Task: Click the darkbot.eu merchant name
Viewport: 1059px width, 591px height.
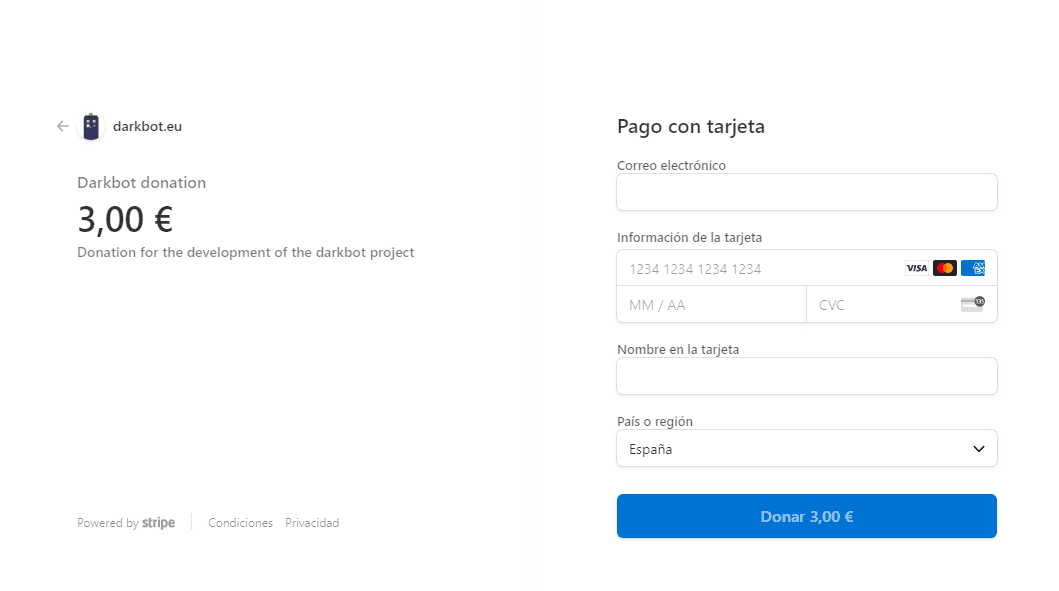Action: tap(147, 126)
